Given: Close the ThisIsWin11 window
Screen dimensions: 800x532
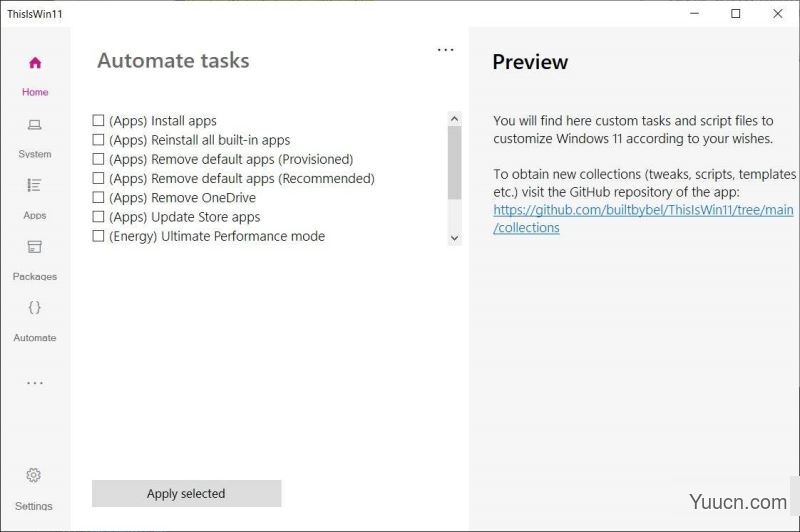Looking at the screenshot, I should pyautogui.click(x=778, y=13).
